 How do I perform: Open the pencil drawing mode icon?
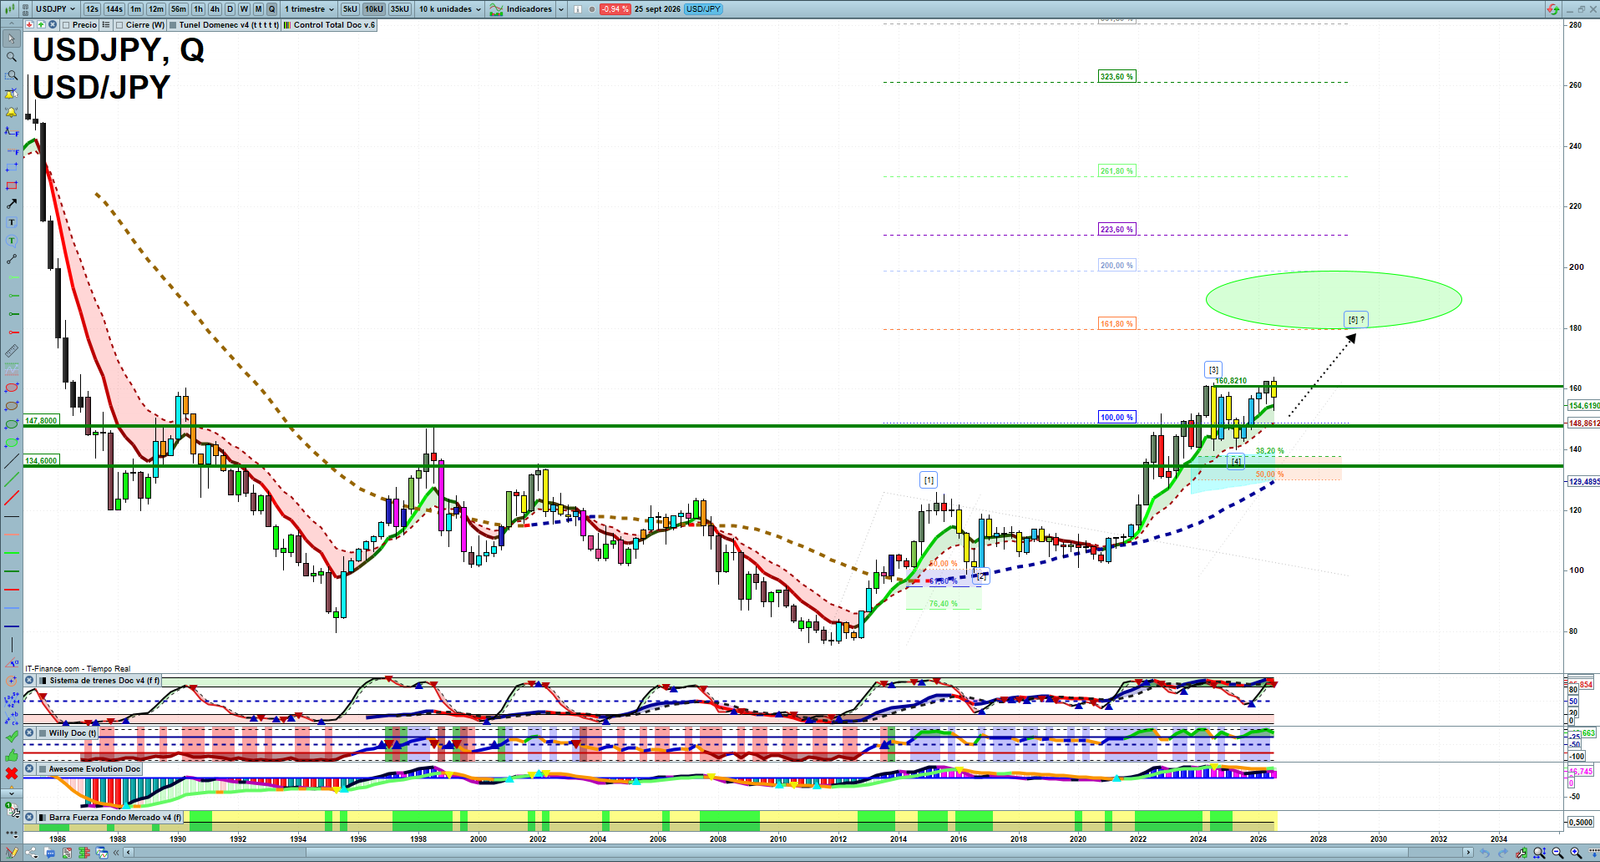point(12,852)
